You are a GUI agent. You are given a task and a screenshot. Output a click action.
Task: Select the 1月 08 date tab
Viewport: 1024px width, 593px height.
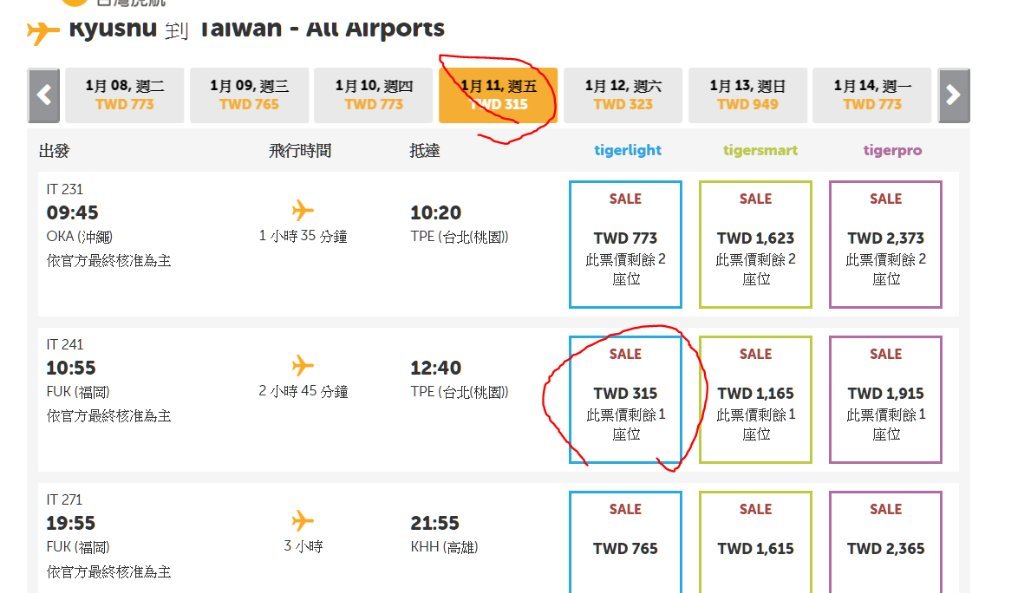125,95
